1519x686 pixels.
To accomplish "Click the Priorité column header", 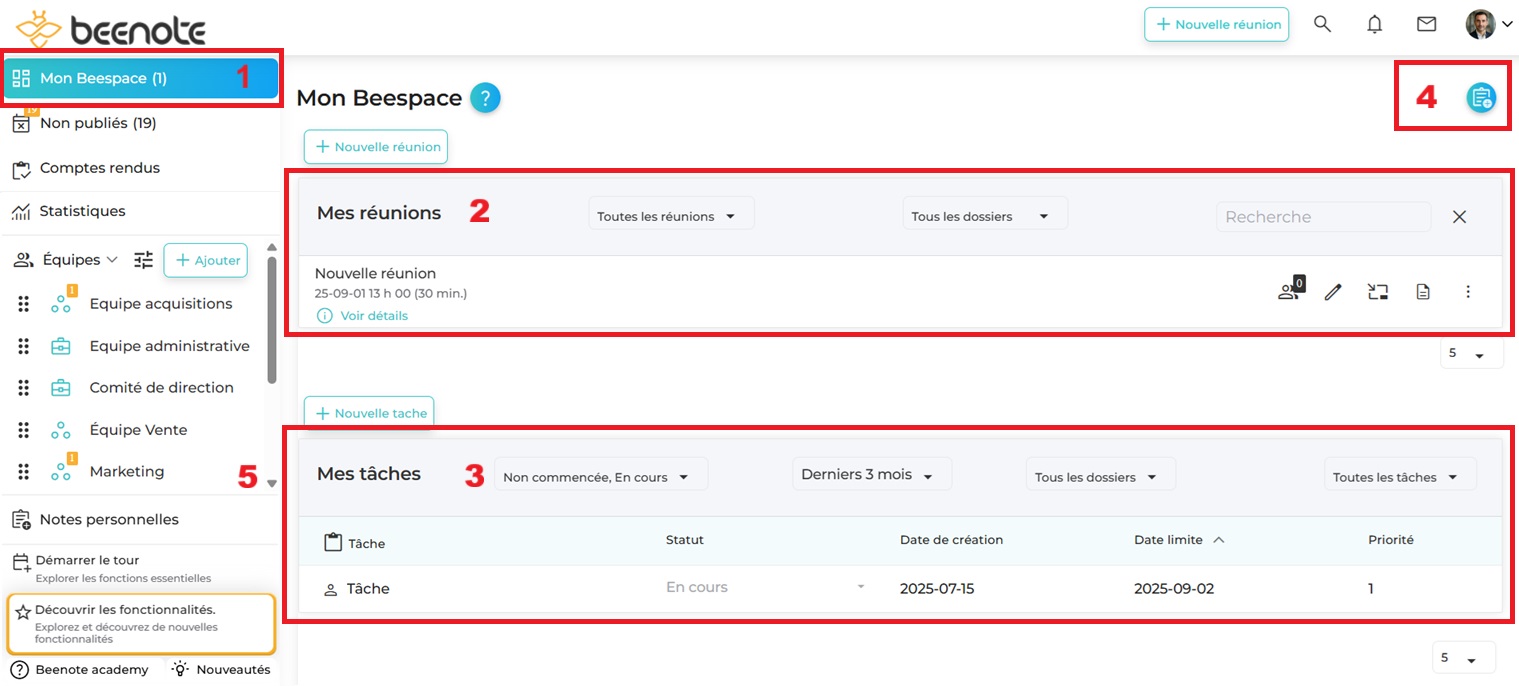I will coord(1391,539).
